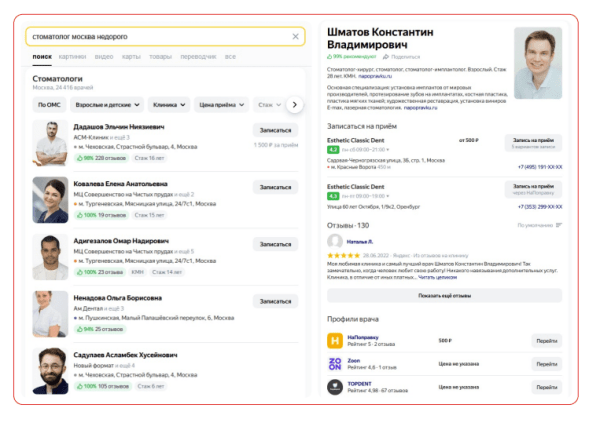Click the Zoon profile logo

point(335,364)
